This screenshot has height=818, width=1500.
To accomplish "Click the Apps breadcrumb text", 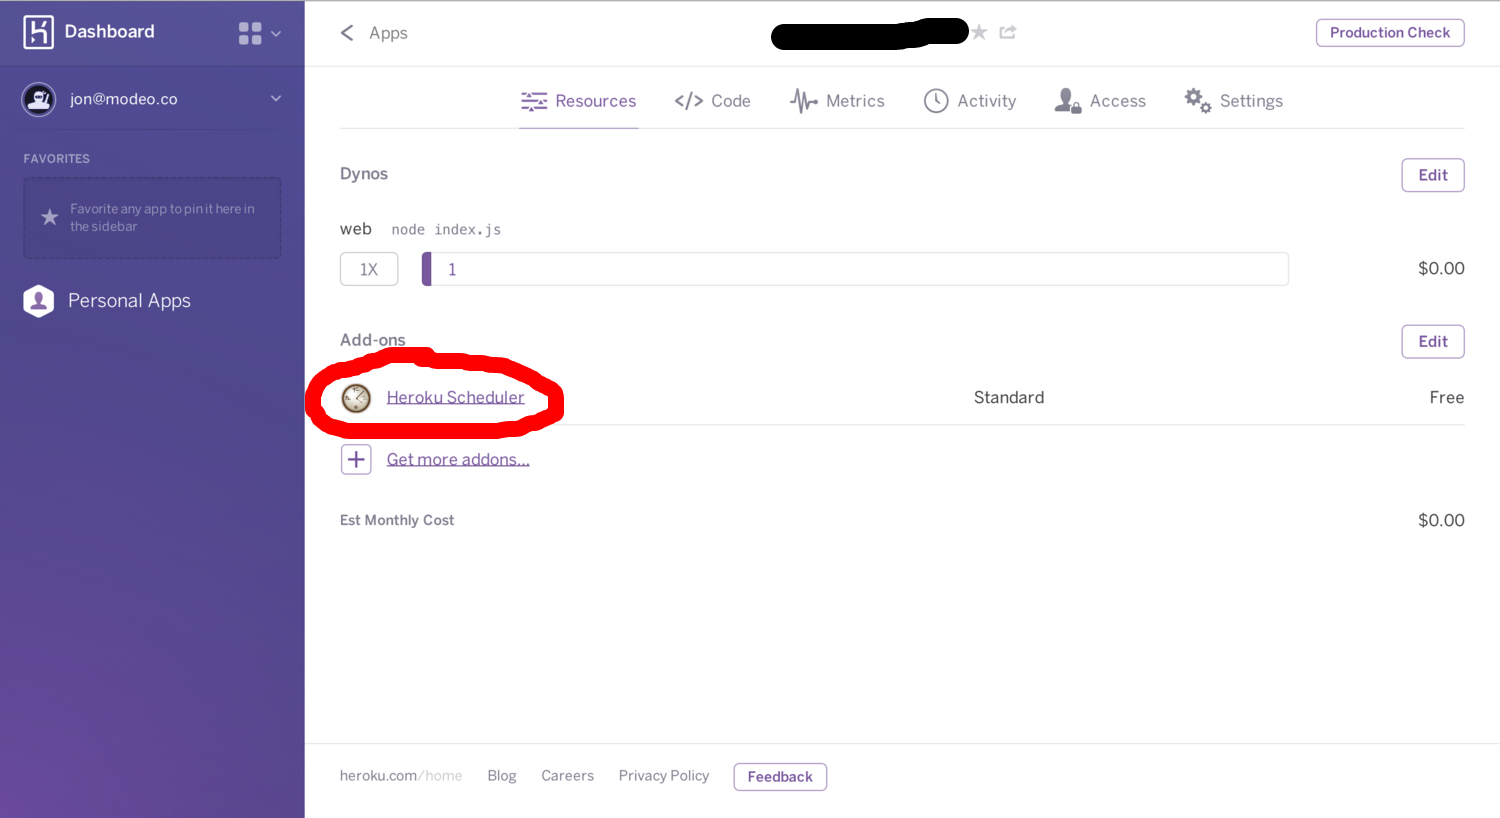I will [x=388, y=33].
